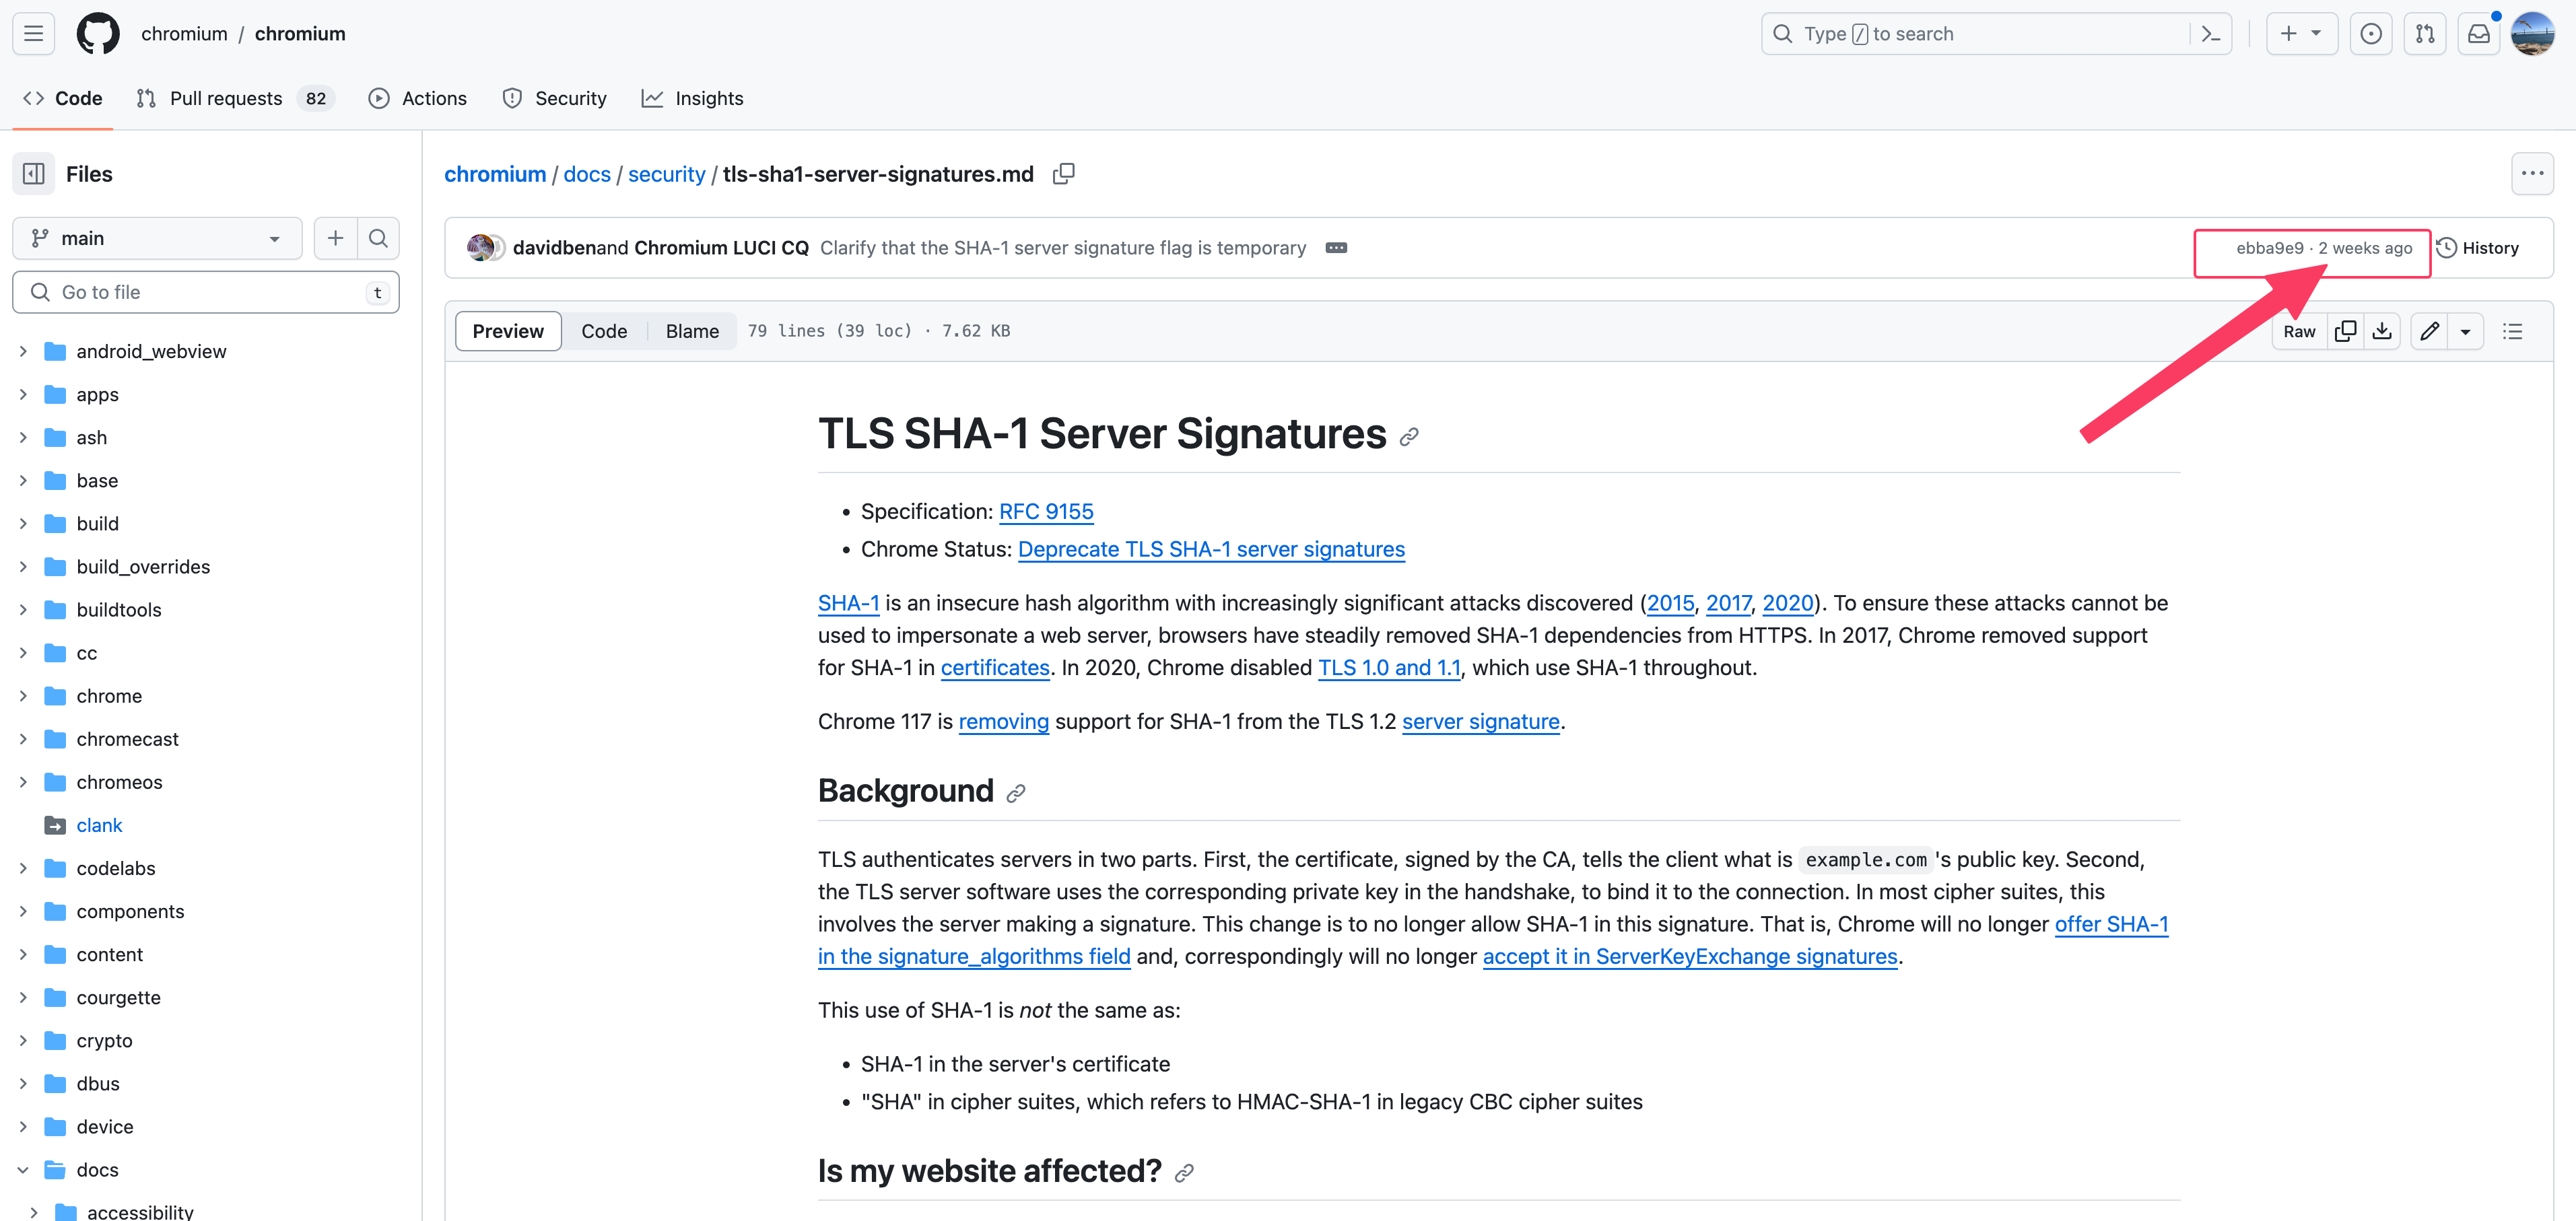
Task: Download the raw file
Action: (x=2383, y=330)
